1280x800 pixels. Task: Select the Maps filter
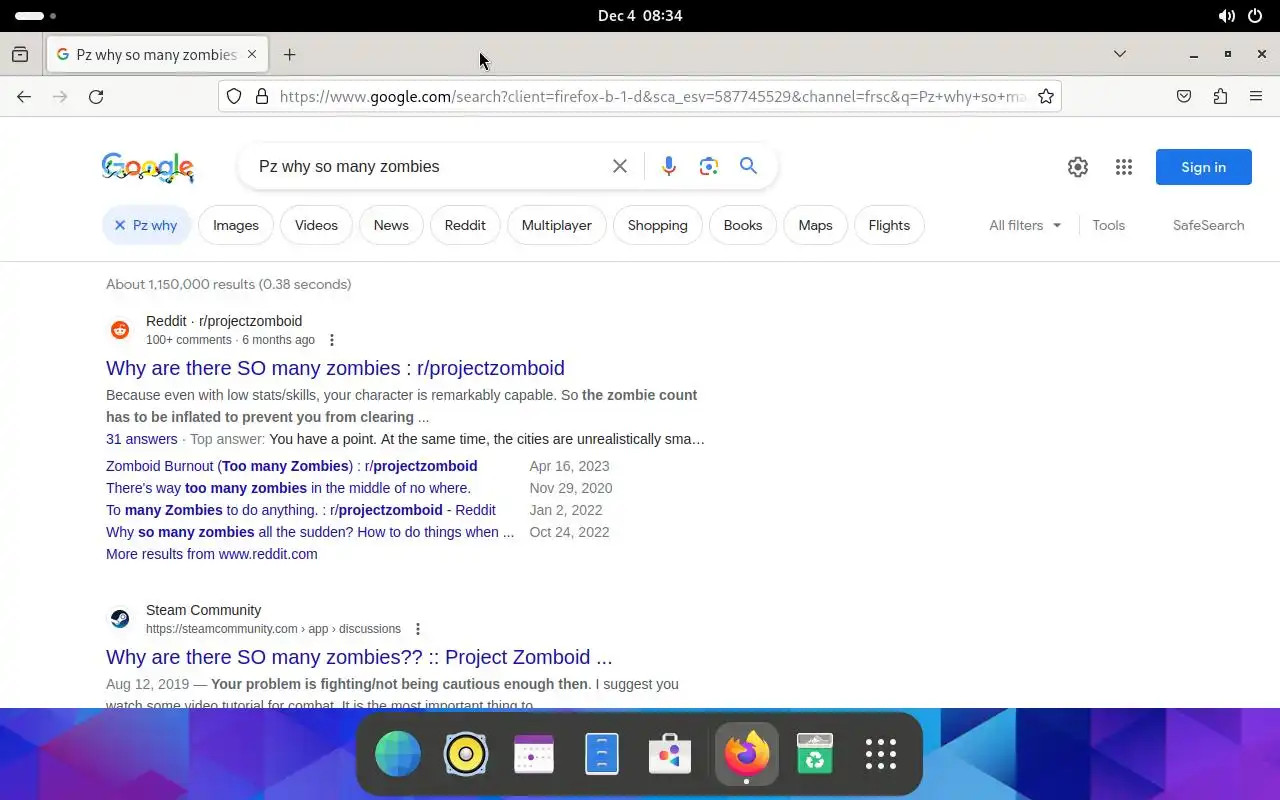point(816,226)
